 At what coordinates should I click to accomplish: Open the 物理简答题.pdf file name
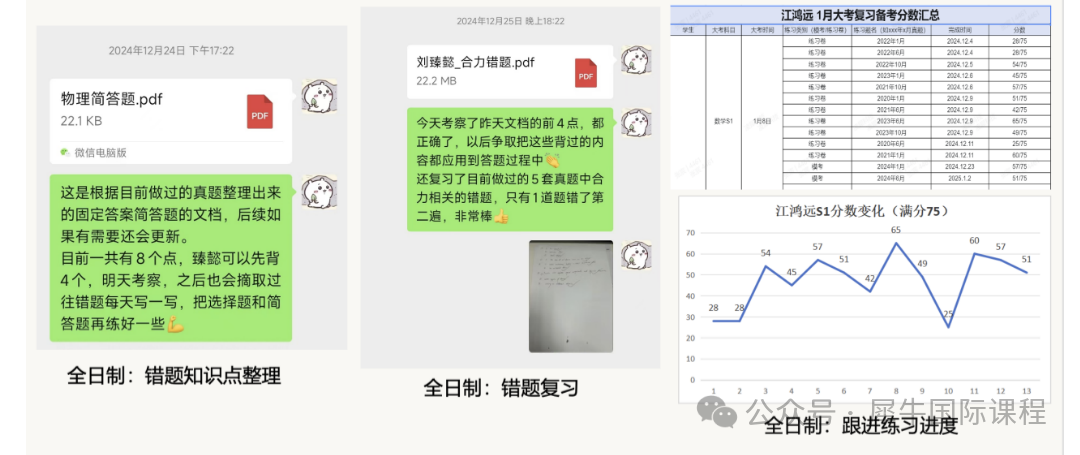pos(112,99)
